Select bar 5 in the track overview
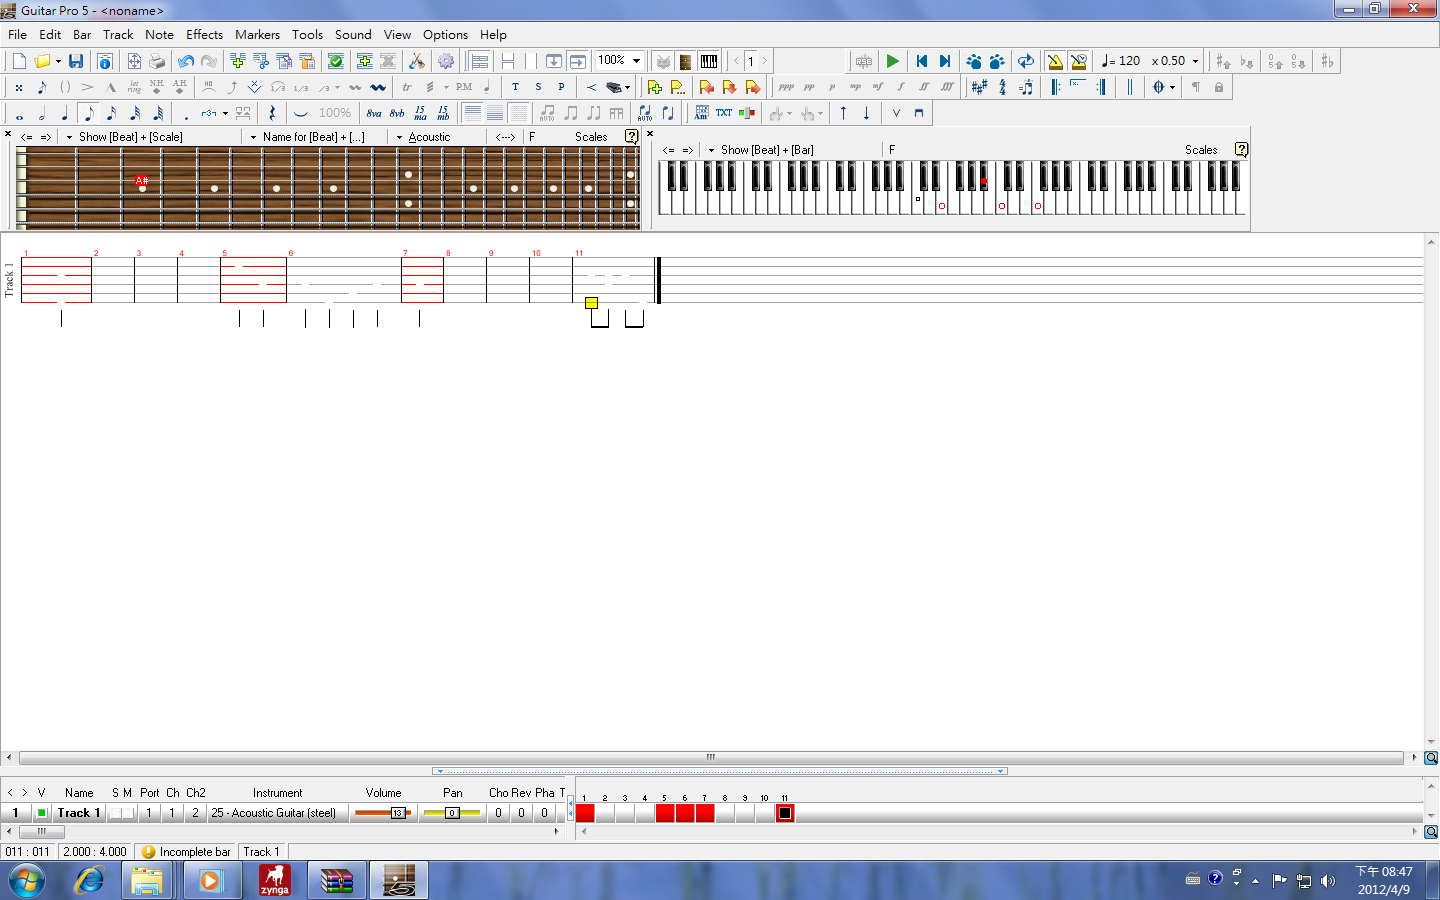This screenshot has width=1440, height=900. click(x=665, y=813)
